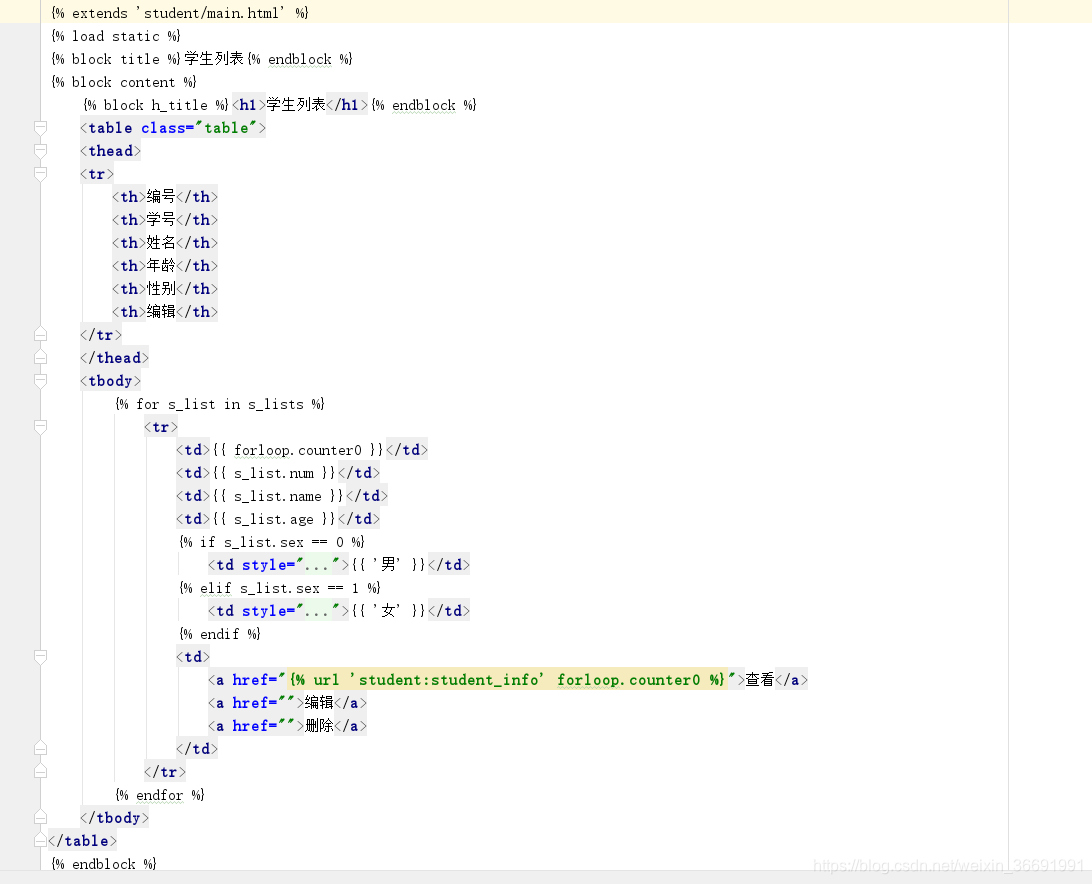Click the th 姓名 header cell line

[x=165, y=242]
